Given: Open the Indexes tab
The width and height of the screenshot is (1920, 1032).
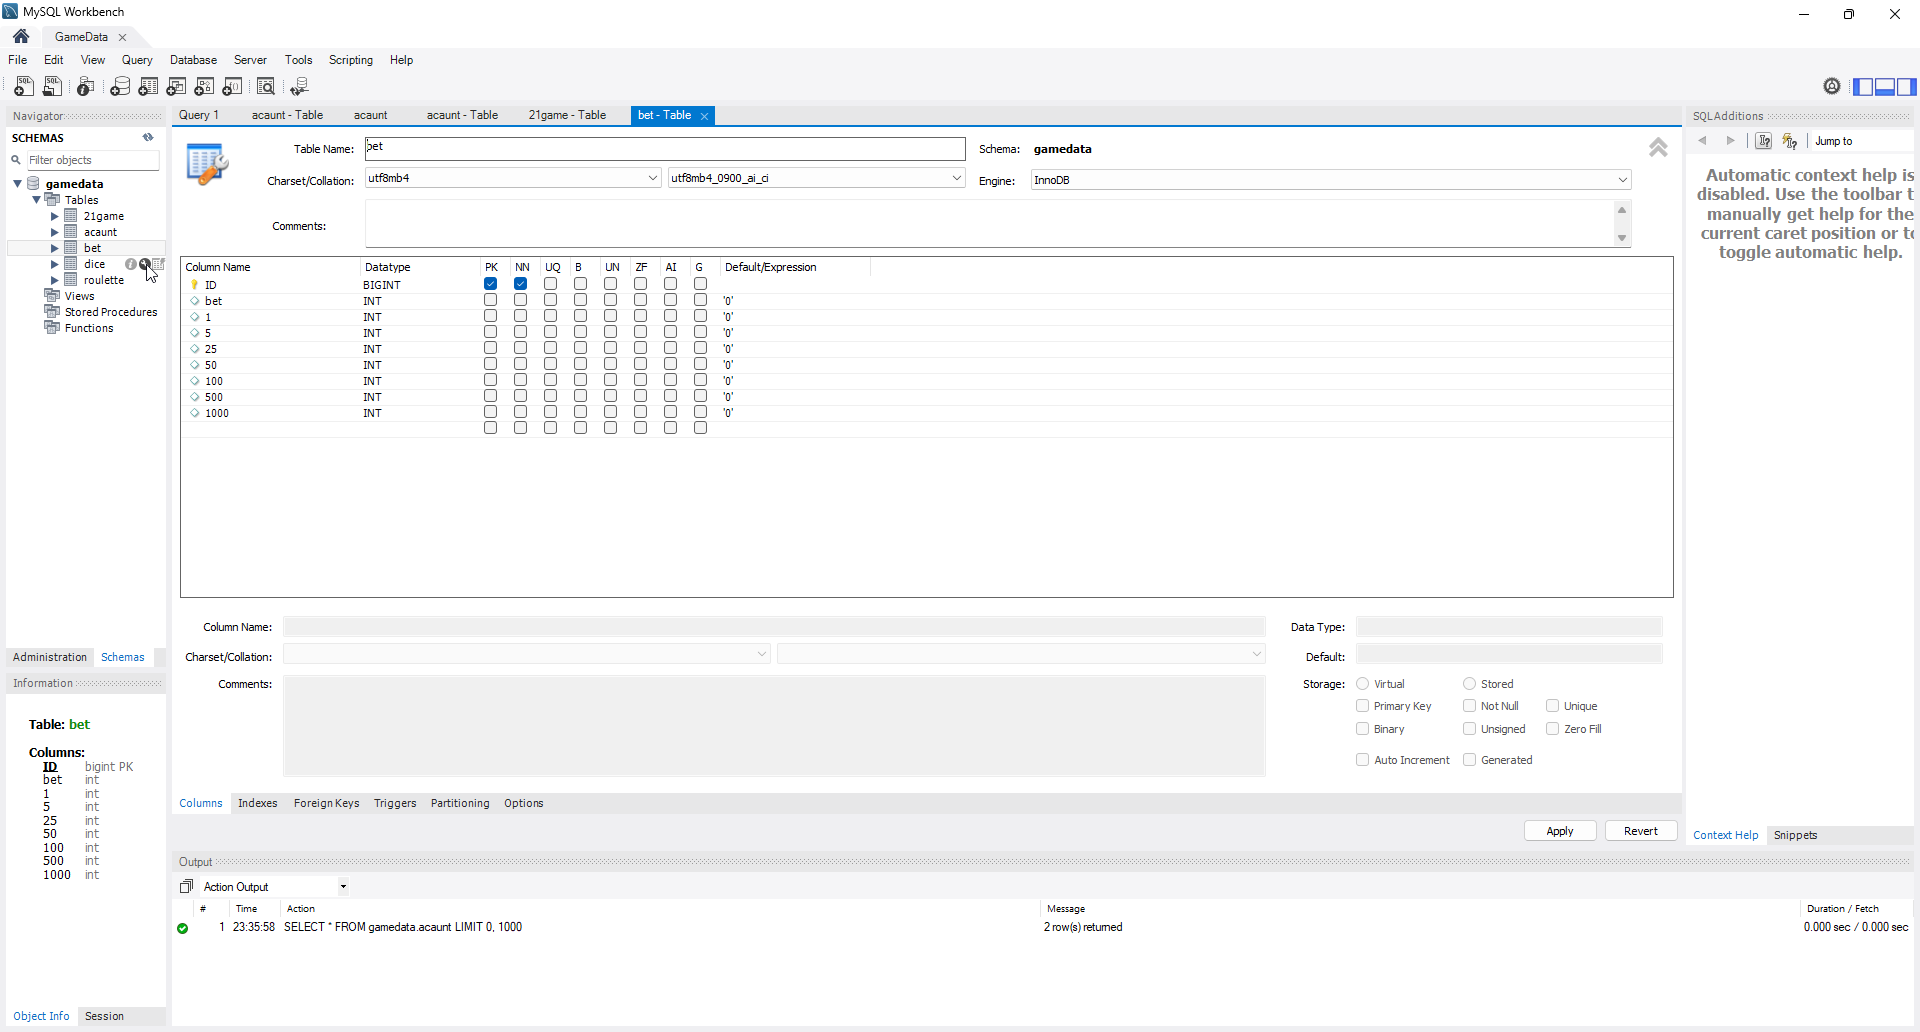Looking at the screenshot, I should click(257, 803).
